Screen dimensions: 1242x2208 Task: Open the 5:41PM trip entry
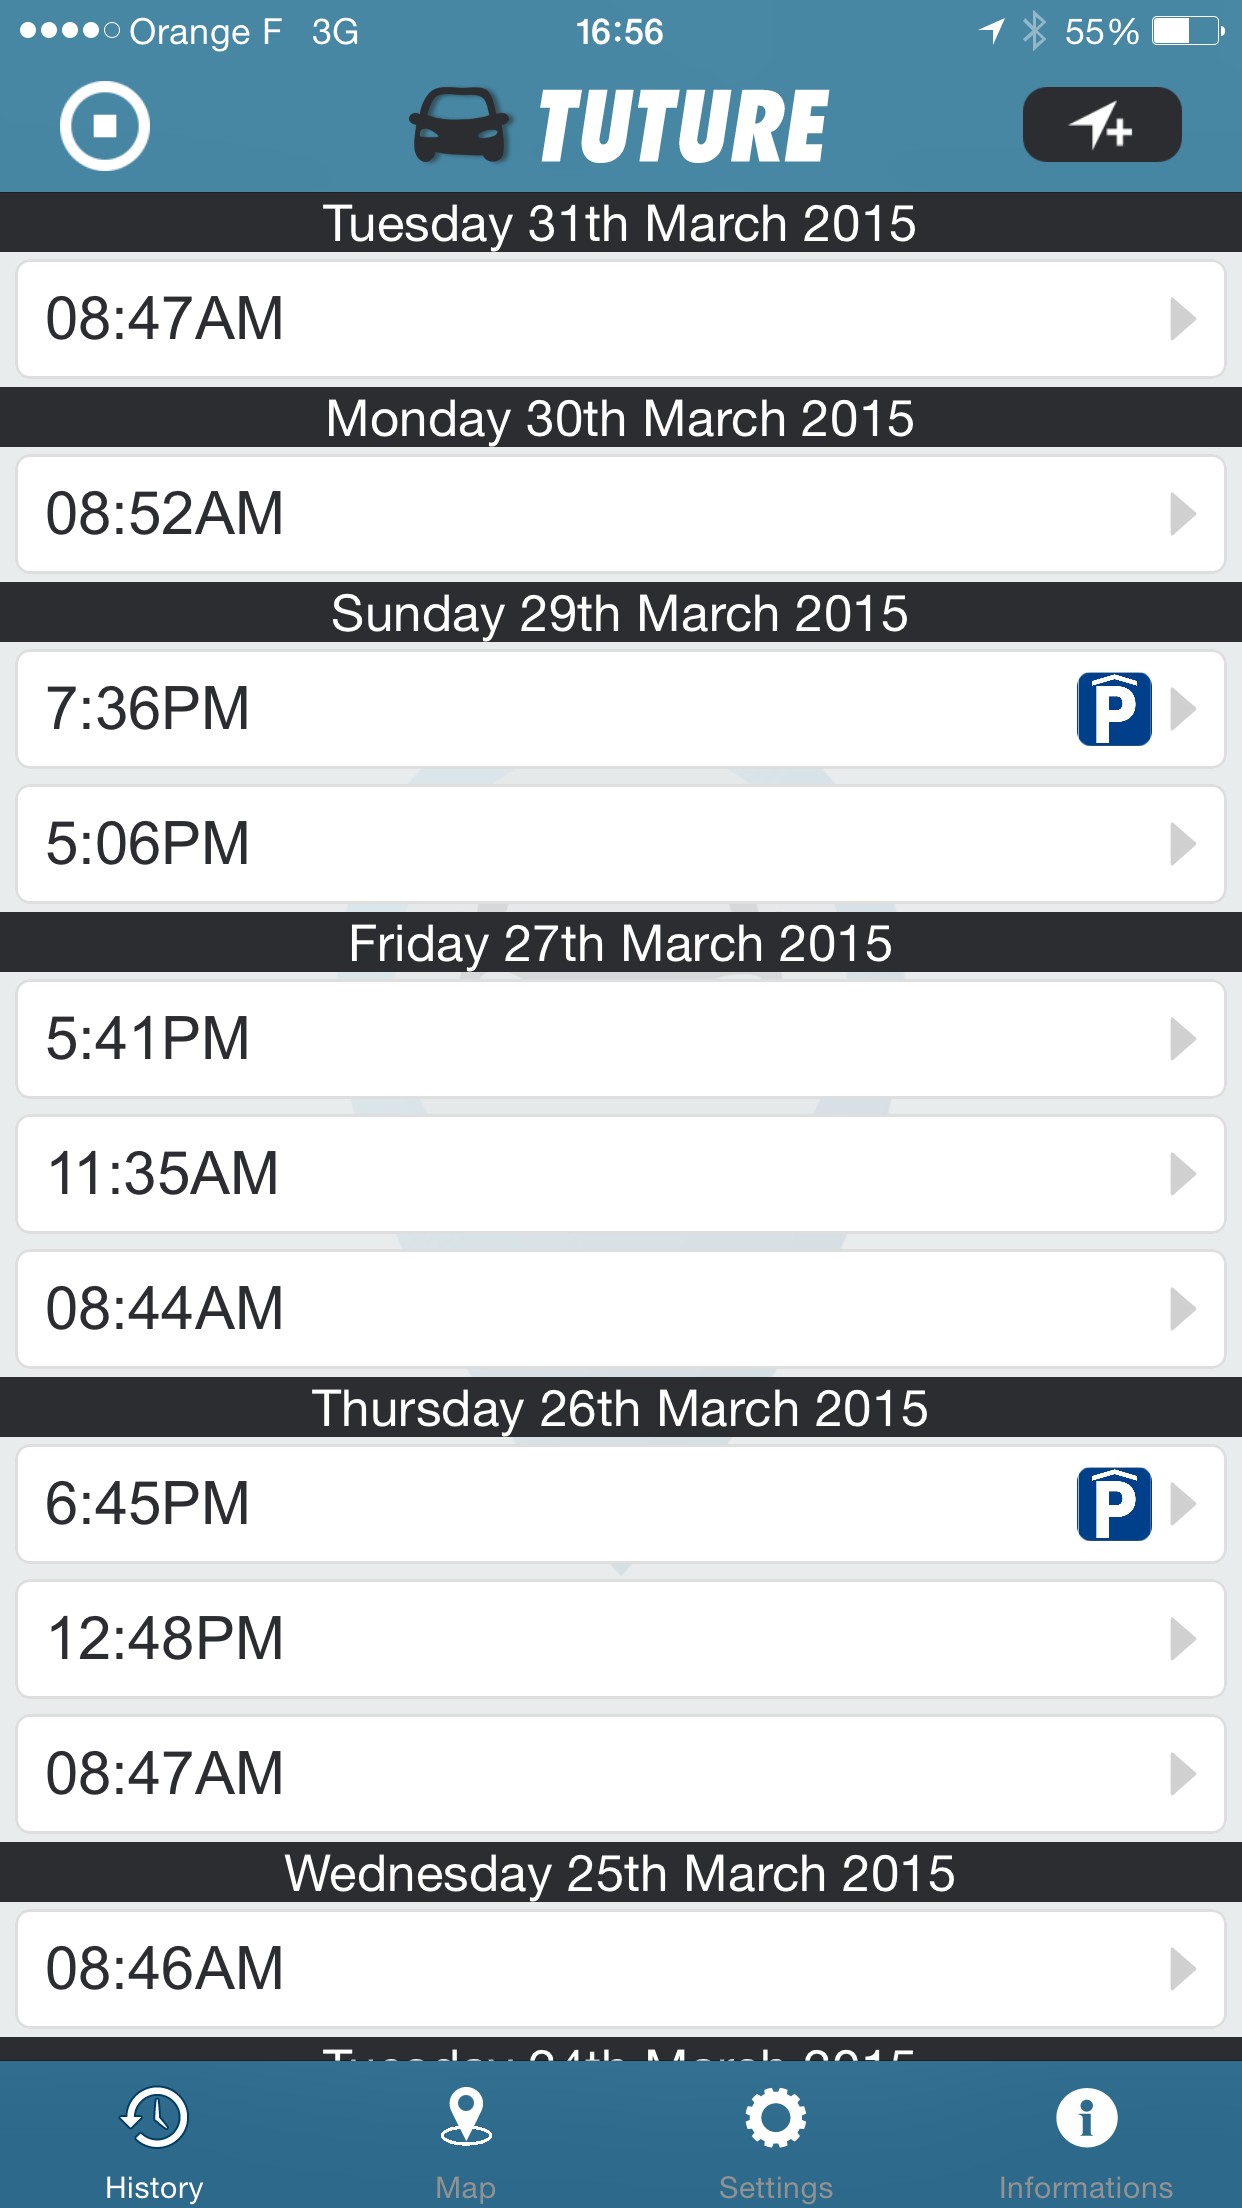coord(620,1039)
